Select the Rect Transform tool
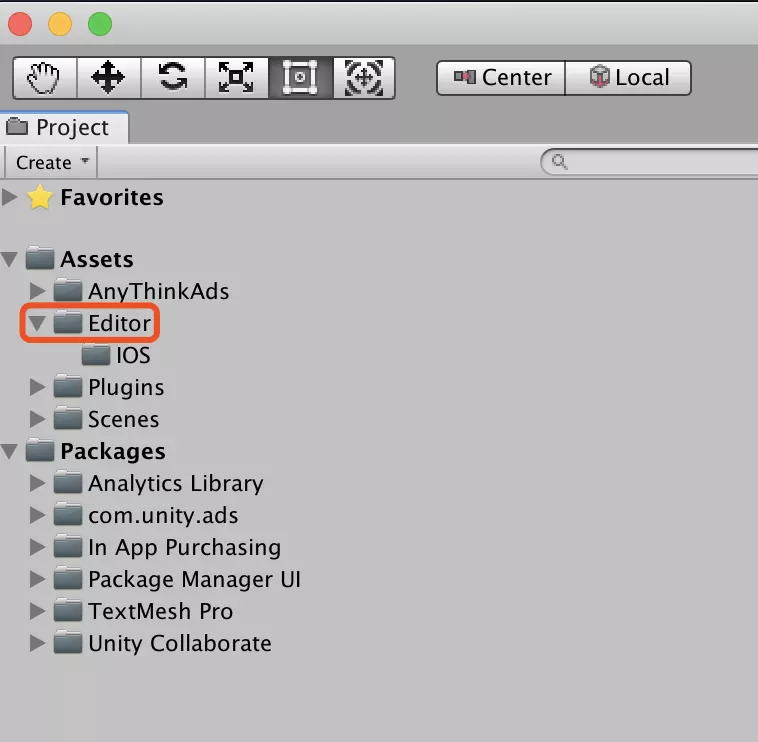This screenshot has height=742, width=758. click(x=300, y=78)
